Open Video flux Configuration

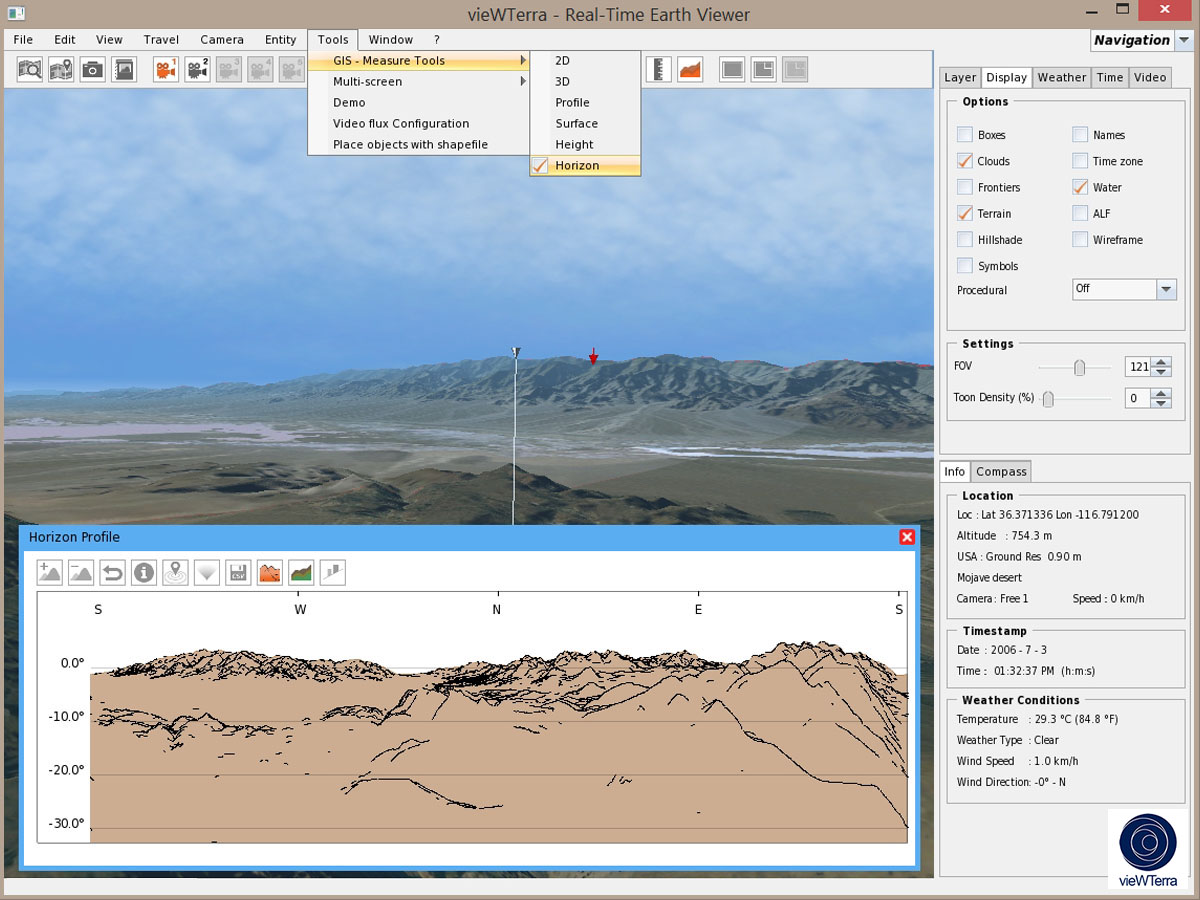click(x=419, y=124)
